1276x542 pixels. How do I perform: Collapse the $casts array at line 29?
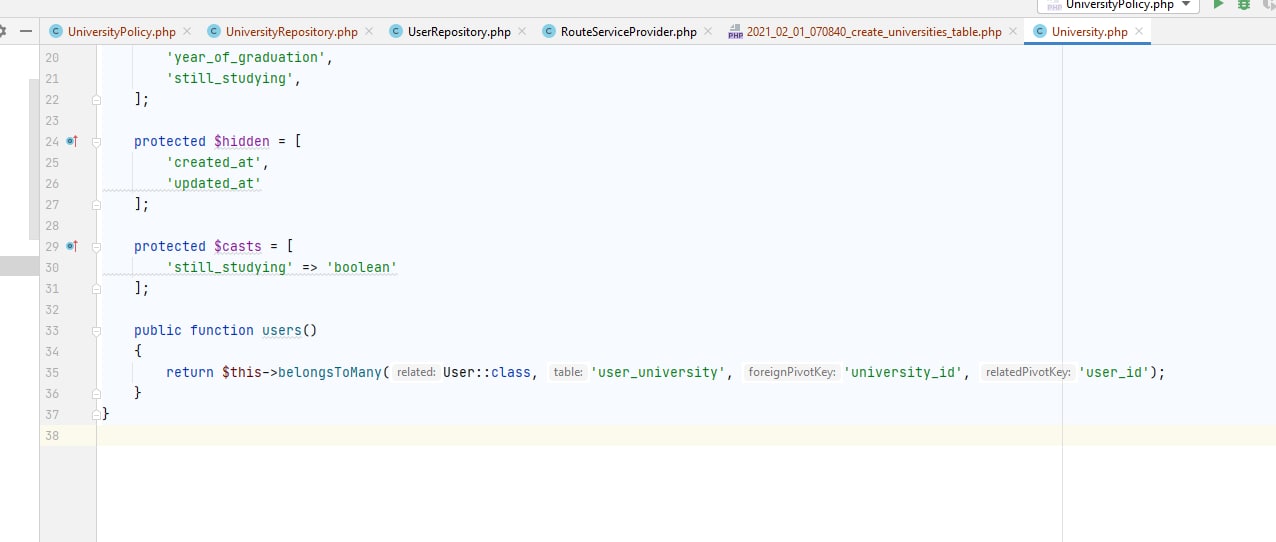[x=97, y=247]
